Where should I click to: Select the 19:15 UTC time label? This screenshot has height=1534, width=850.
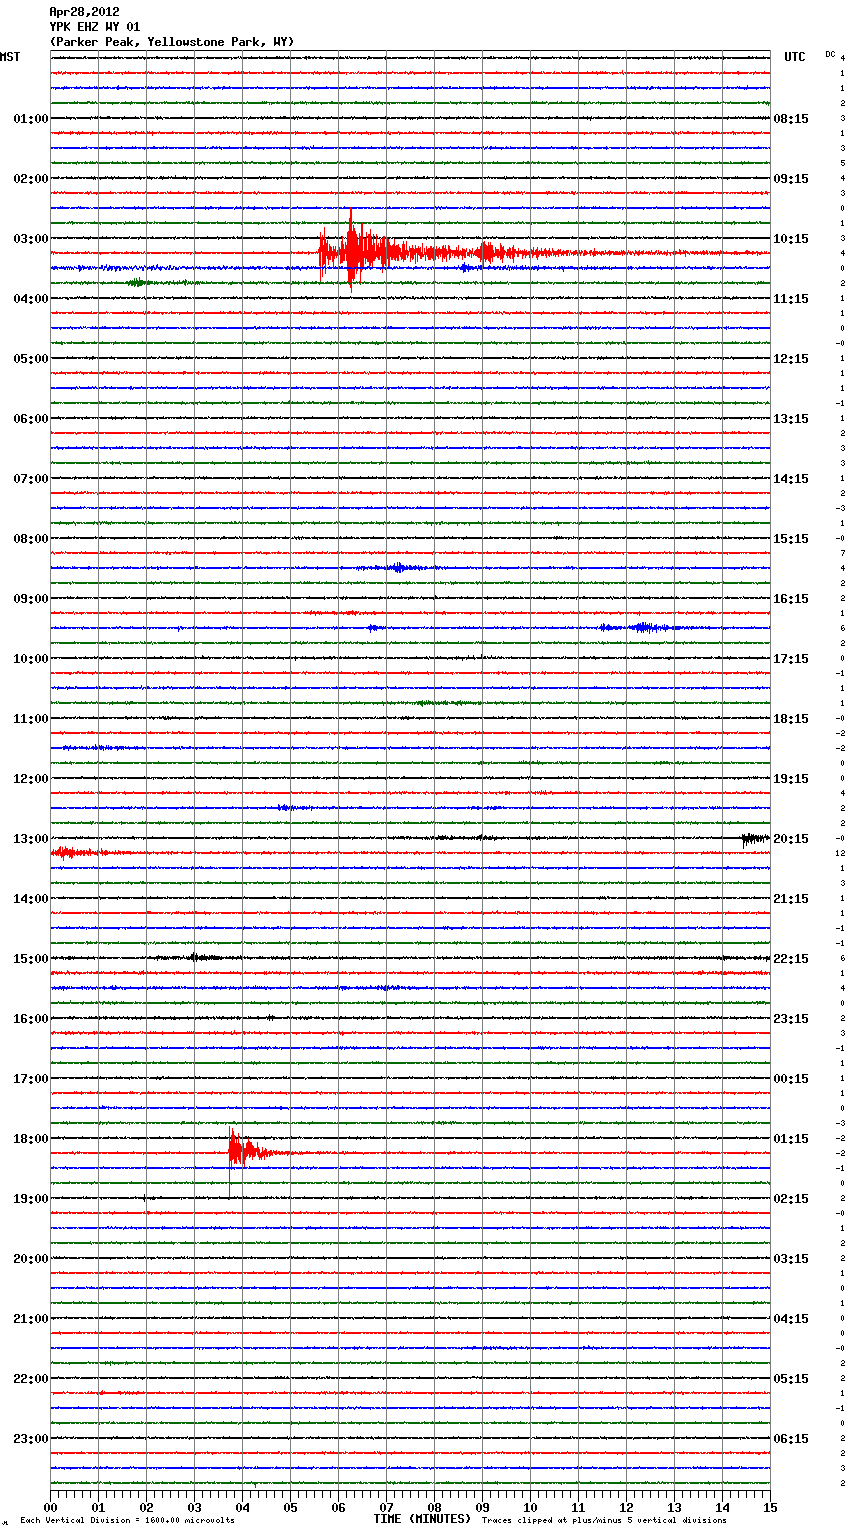pyautogui.click(x=791, y=779)
